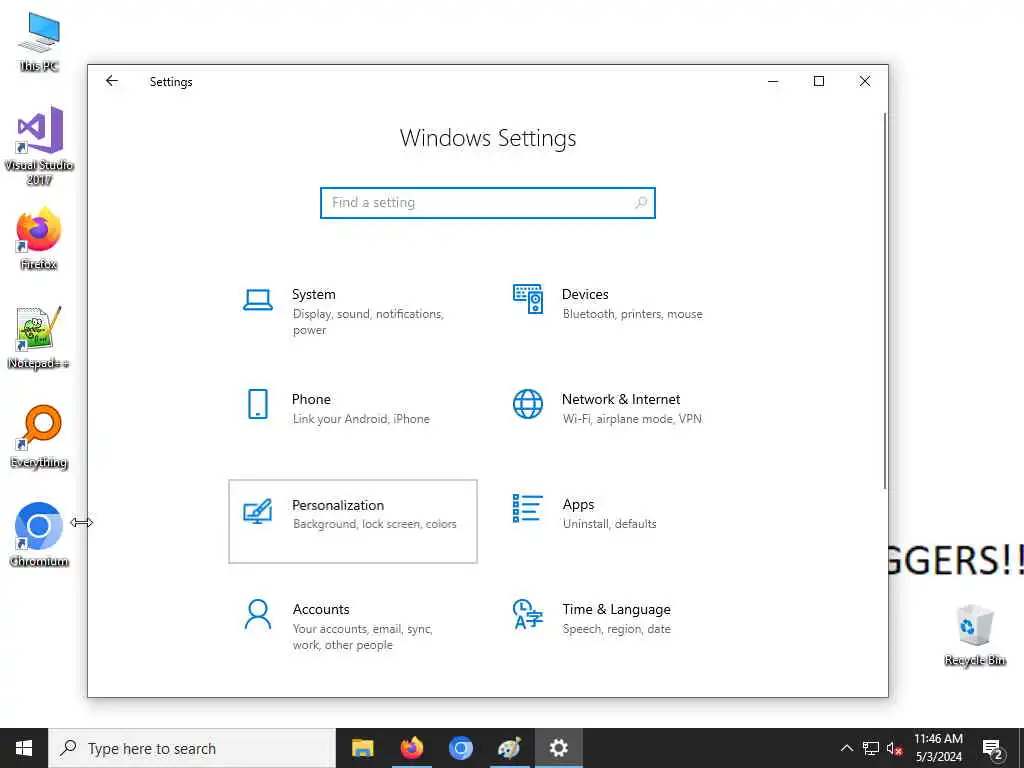Open the muted volume tray icon
This screenshot has width=1024, height=768.
[894, 748]
